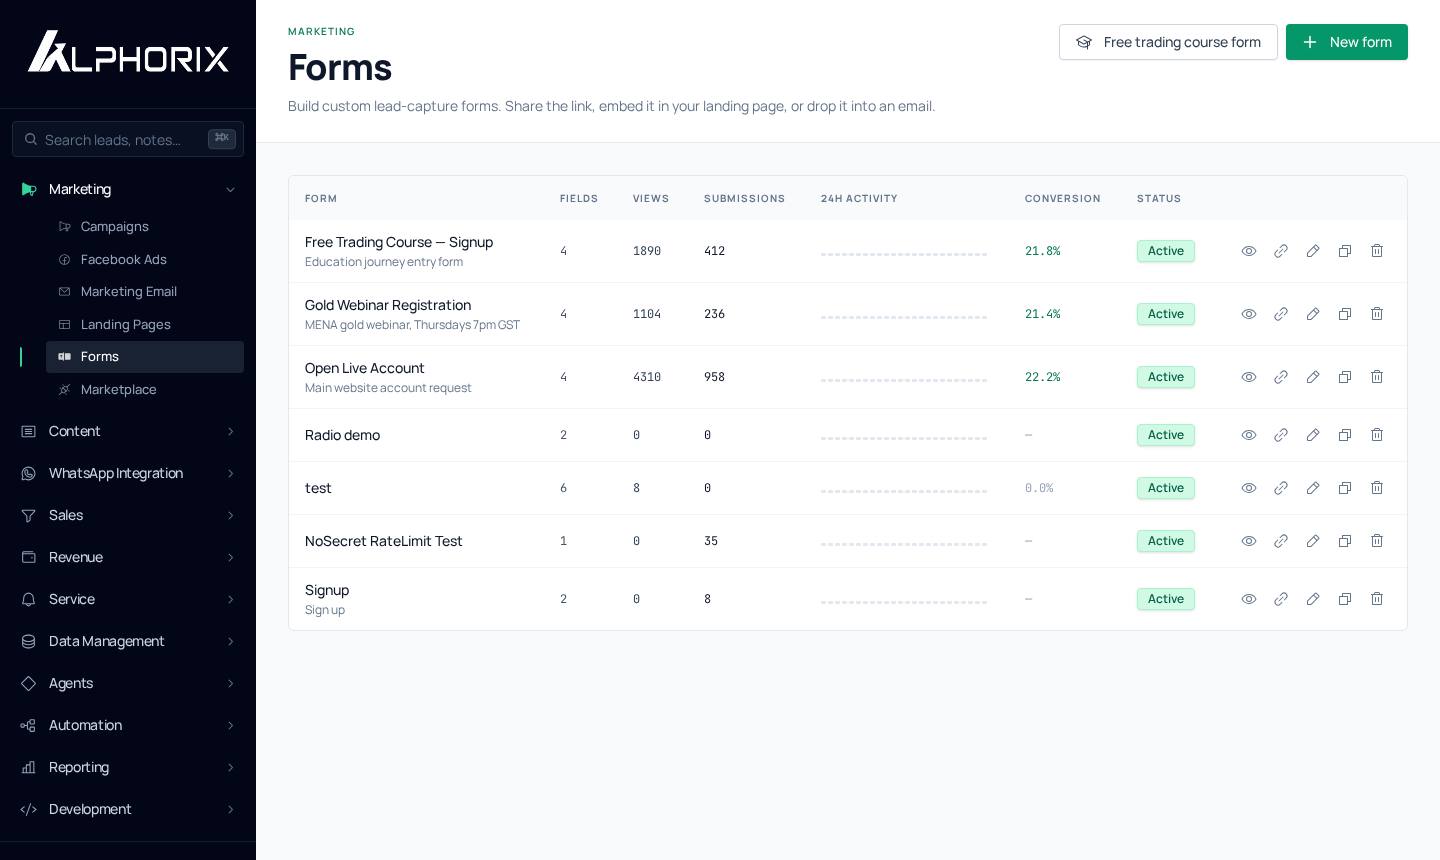Edit the Signup form

pos(1313,599)
